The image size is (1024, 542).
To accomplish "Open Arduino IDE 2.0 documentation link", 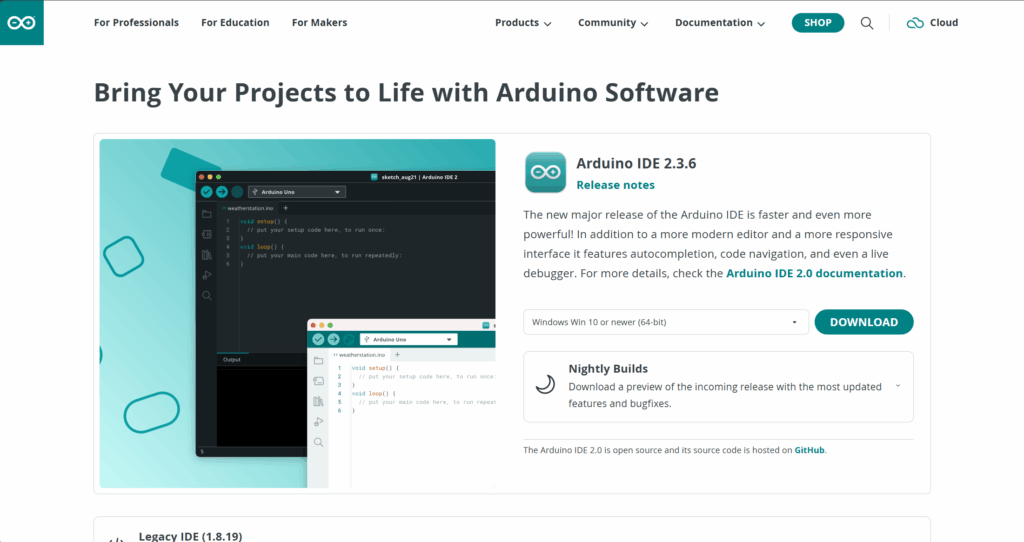I will click(814, 273).
